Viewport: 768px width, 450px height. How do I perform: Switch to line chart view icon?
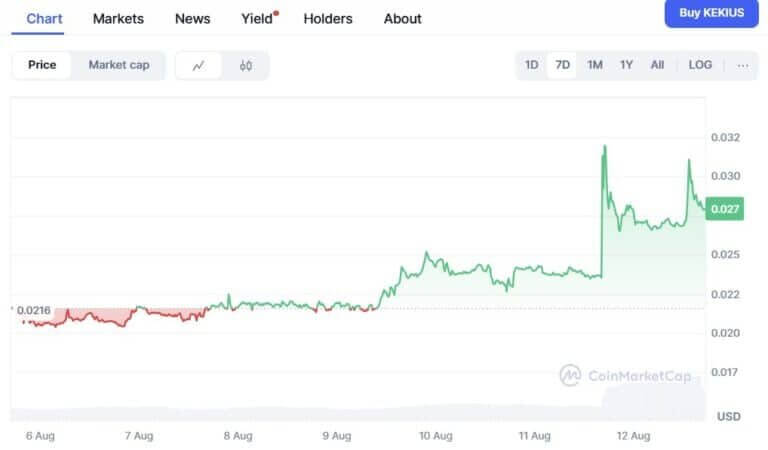(x=199, y=65)
